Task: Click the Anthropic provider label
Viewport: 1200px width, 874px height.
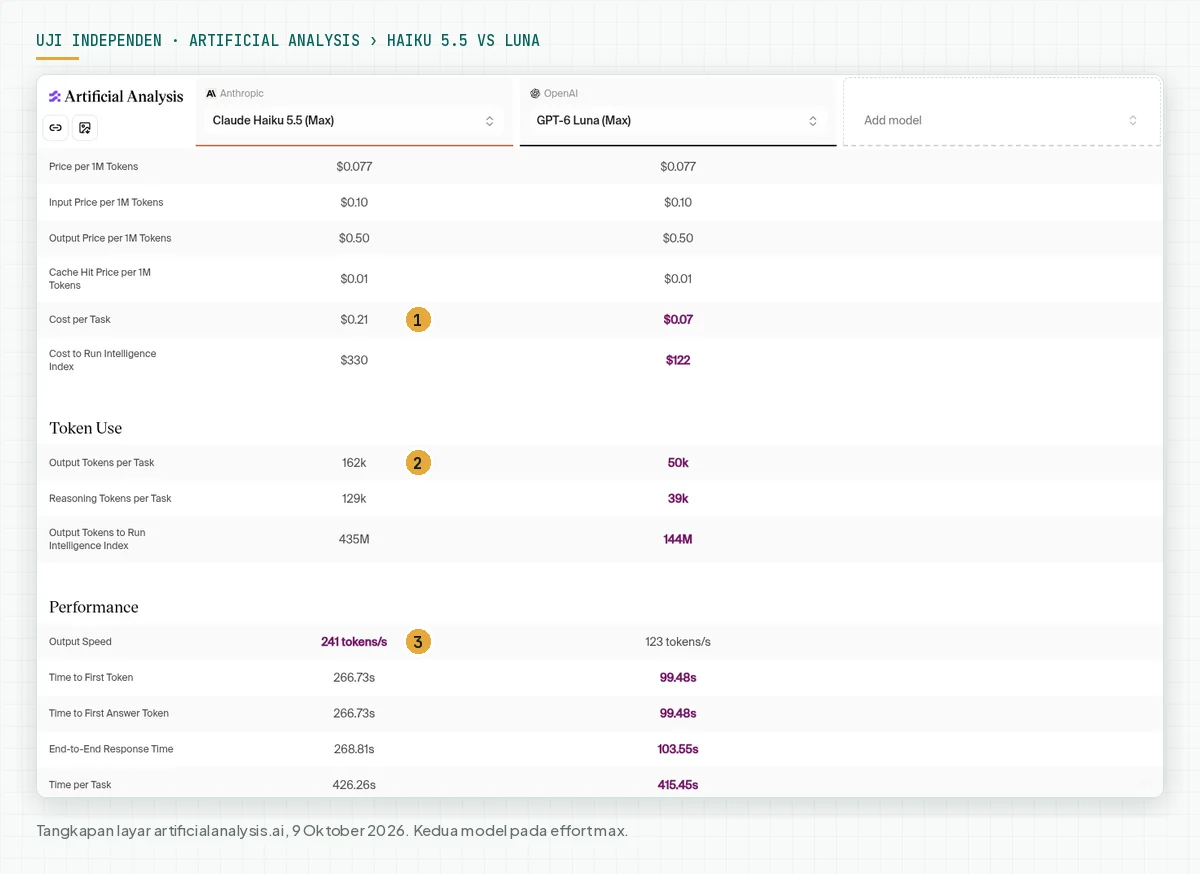Action: (235, 93)
